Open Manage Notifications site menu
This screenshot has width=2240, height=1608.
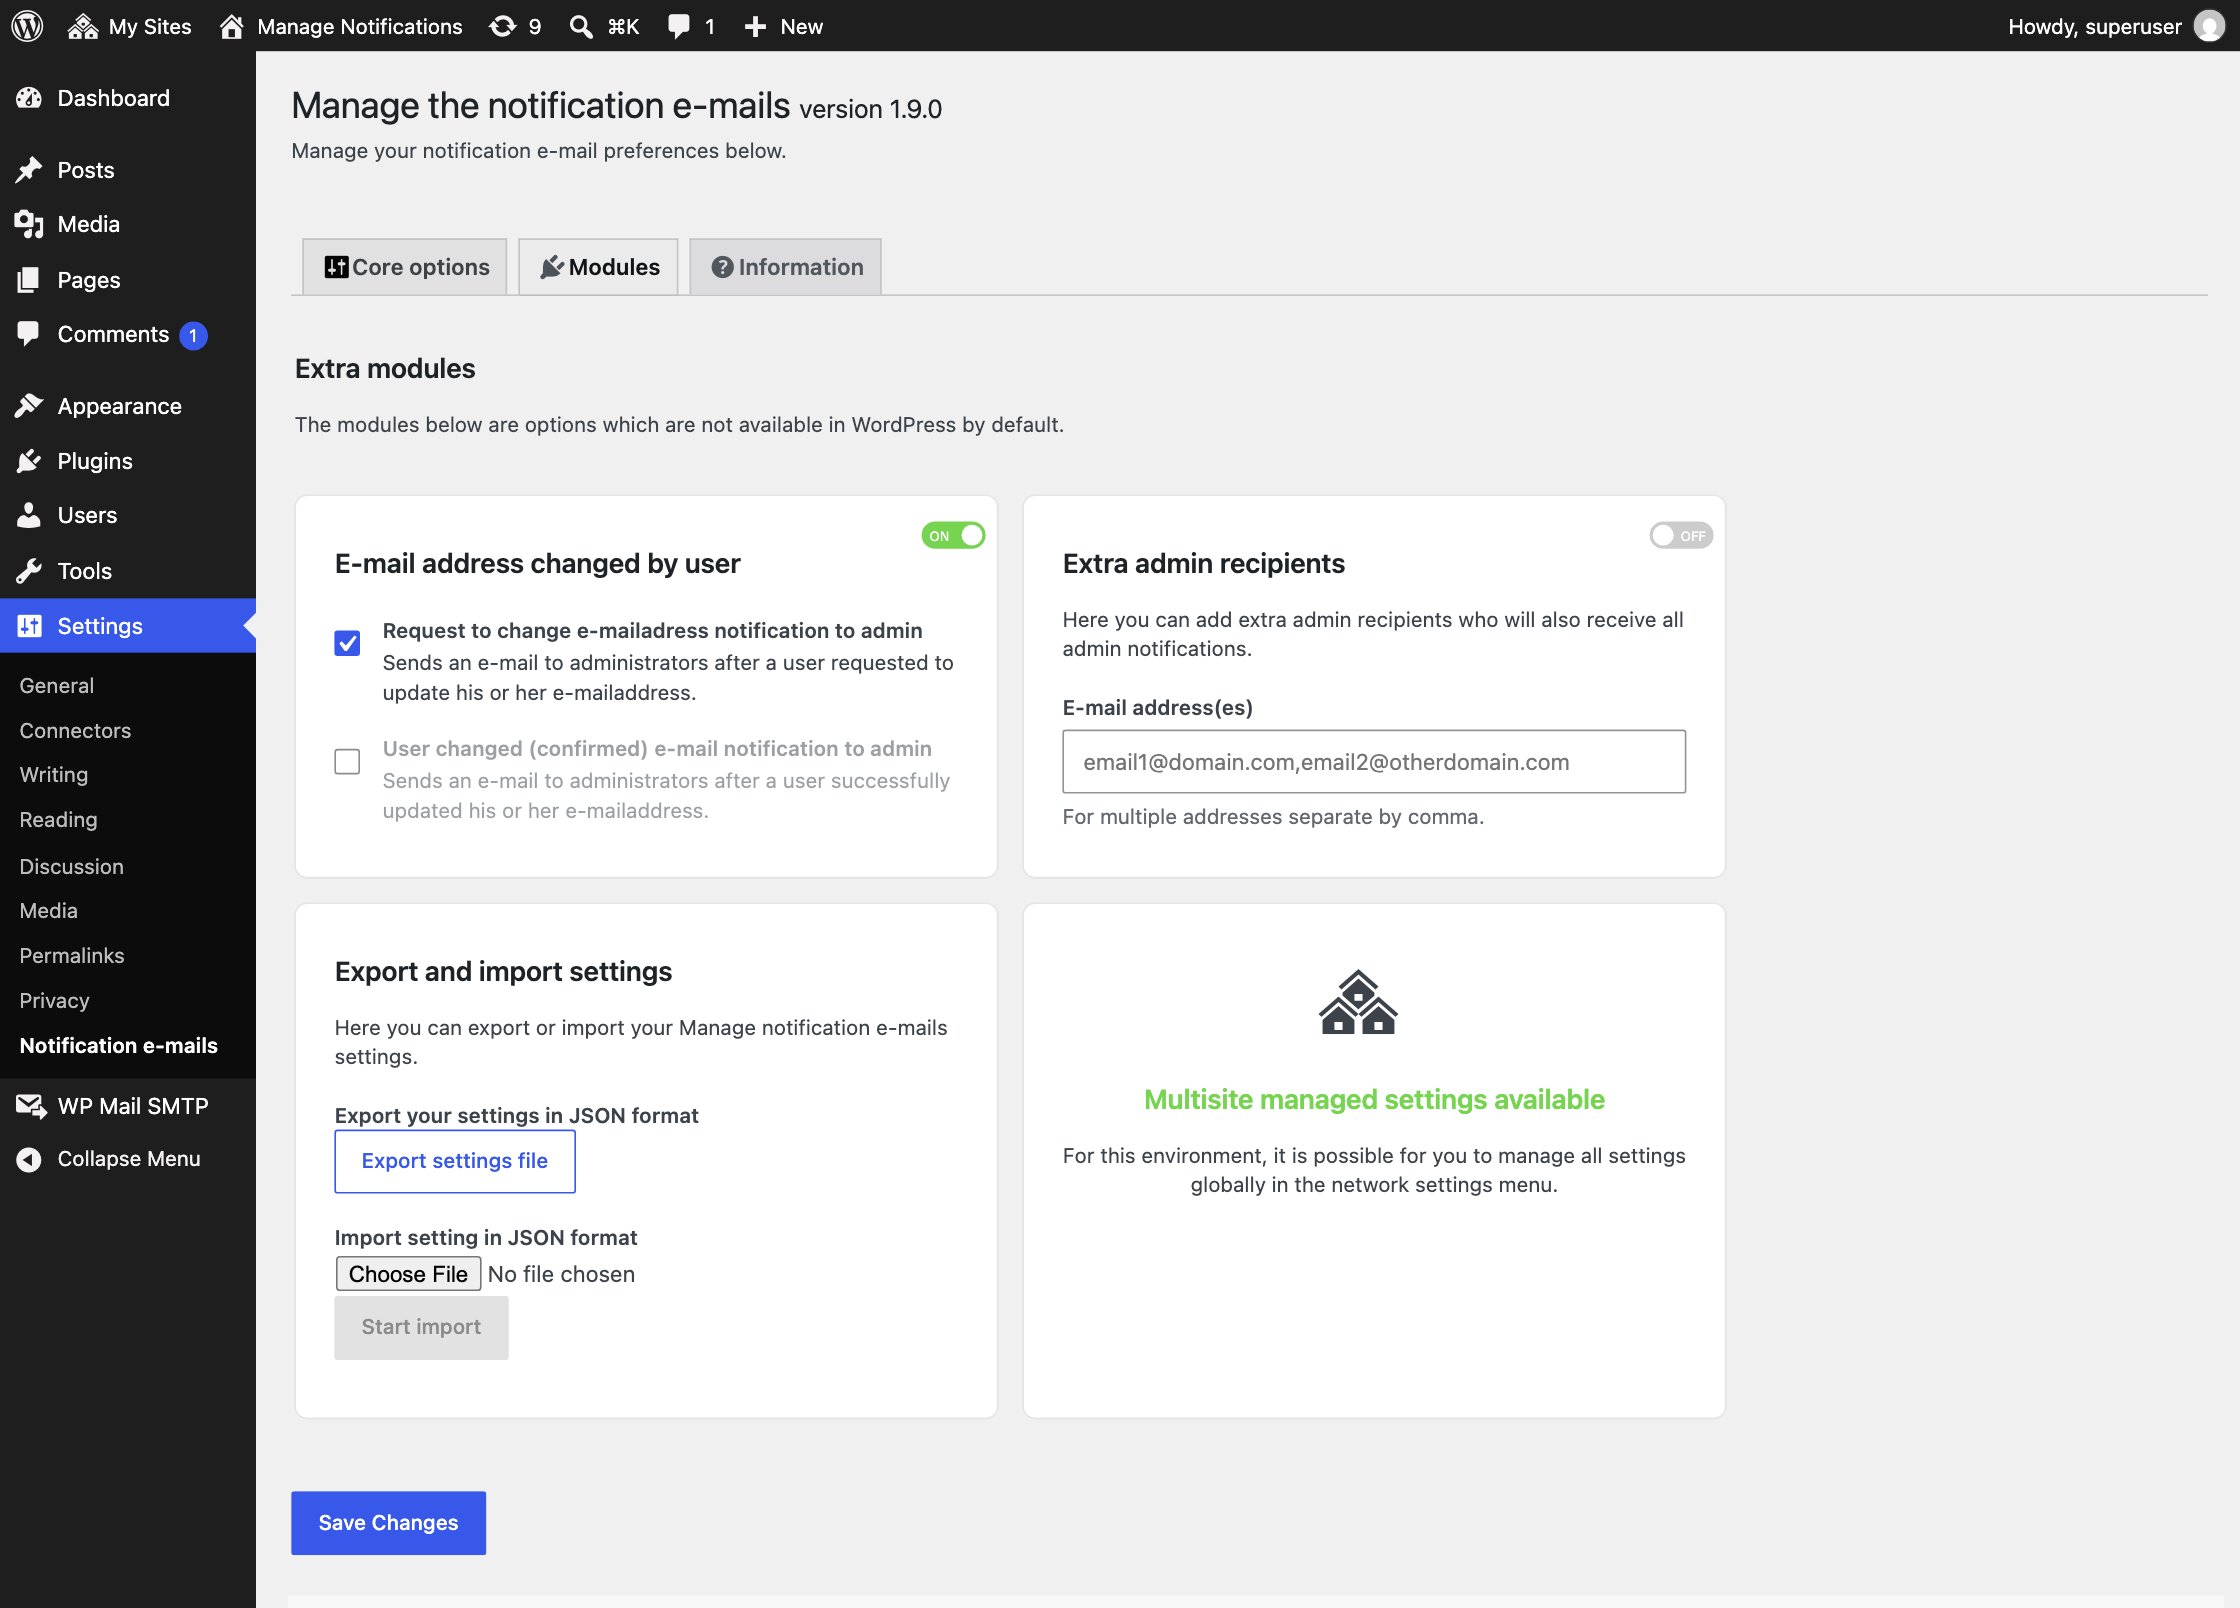coord(341,26)
